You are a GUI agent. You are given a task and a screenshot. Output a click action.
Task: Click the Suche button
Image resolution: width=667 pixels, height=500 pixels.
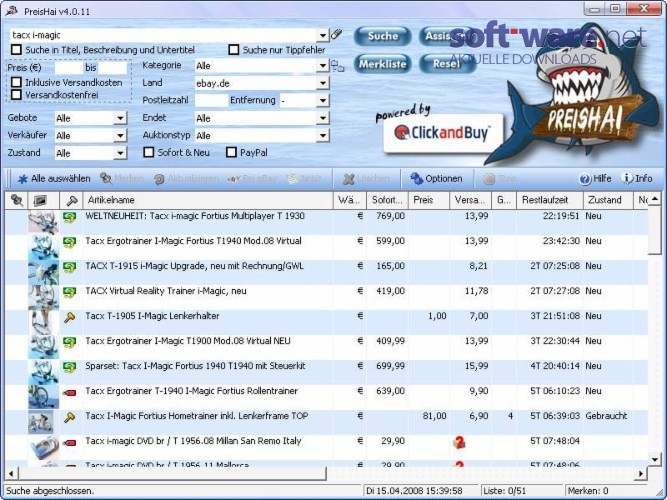coord(383,36)
